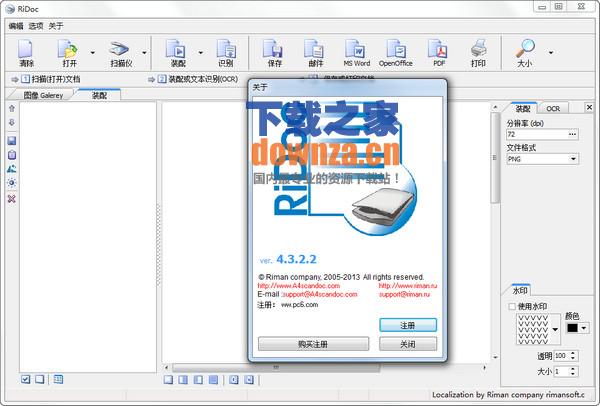
Task: Click the 大小 magnifier icon
Action: [x=525, y=53]
